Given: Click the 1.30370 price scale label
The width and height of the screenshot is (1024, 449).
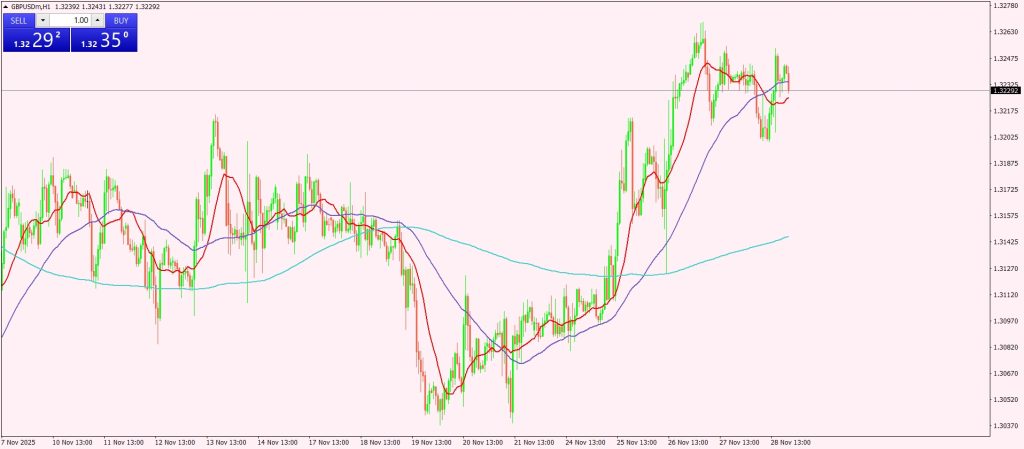Looking at the screenshot, I should 1004,426.
